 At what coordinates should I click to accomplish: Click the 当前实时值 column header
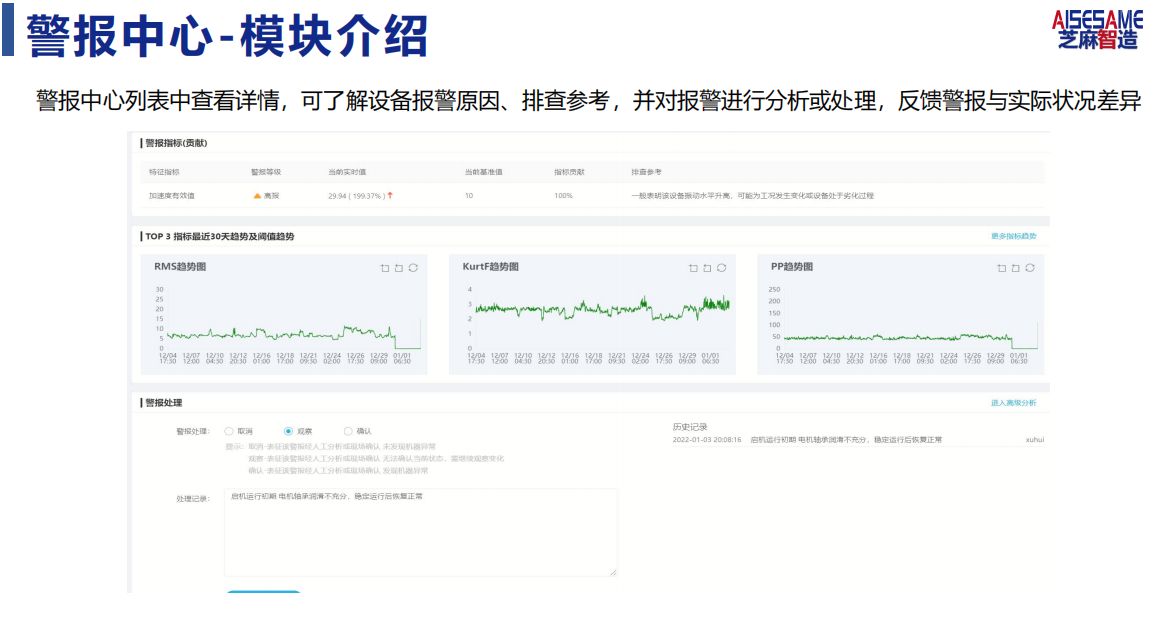pos(347,172)
